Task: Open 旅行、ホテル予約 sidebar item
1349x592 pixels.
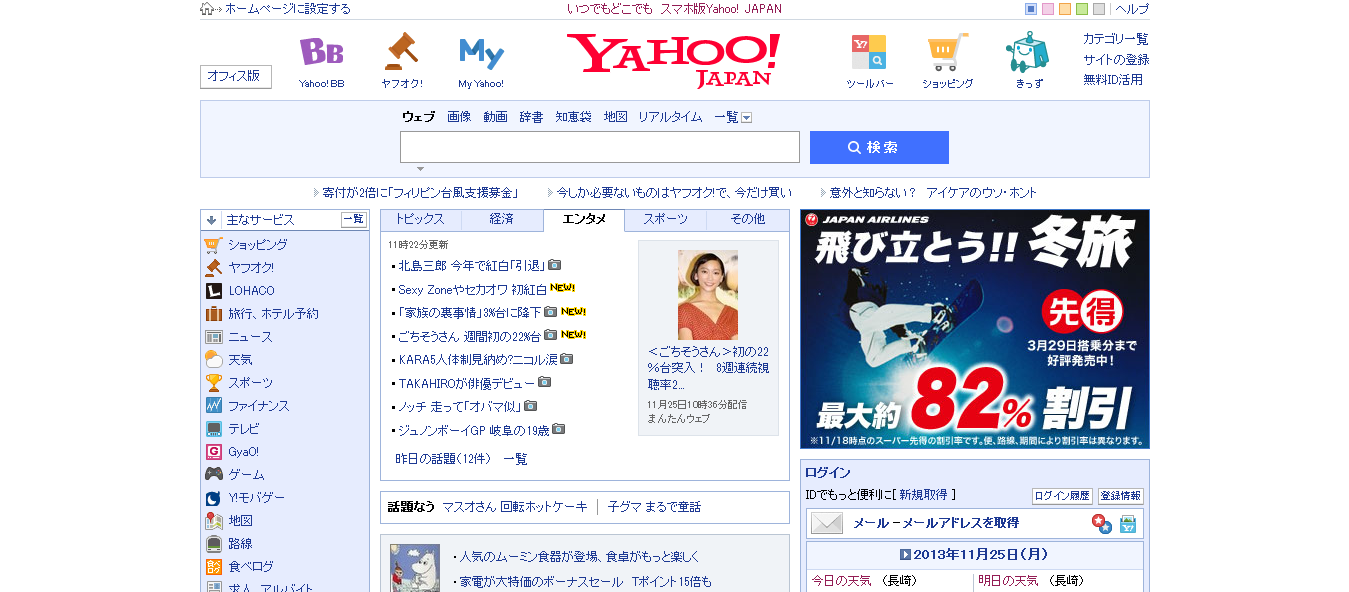Action: point(273,314)
